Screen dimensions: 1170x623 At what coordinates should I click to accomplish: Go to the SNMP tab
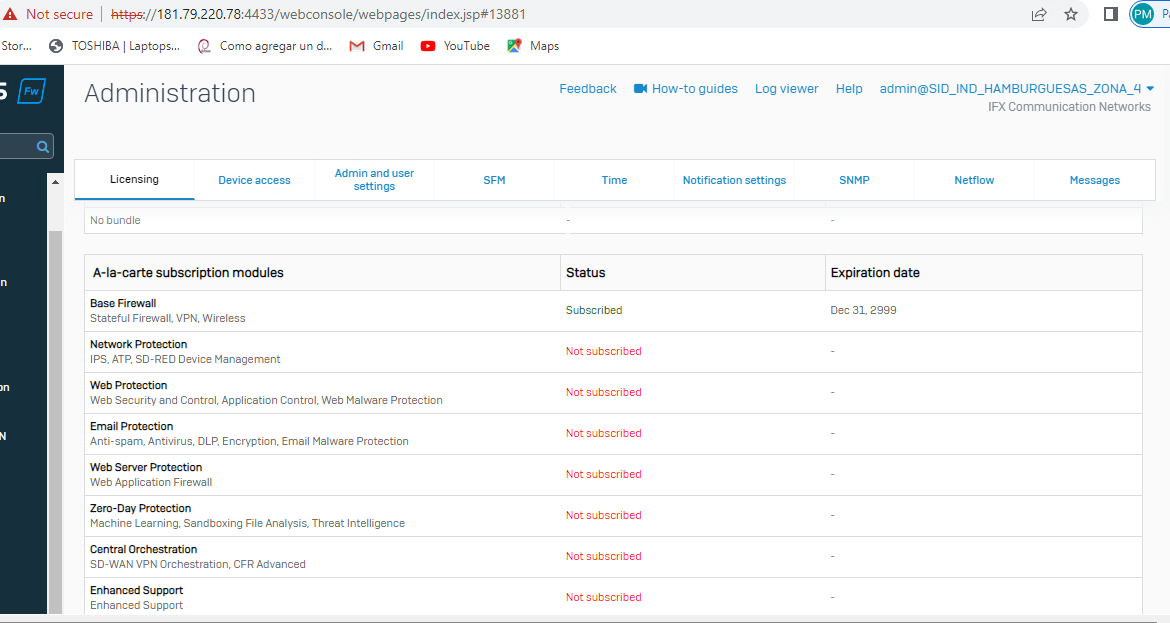pos(854,180)
